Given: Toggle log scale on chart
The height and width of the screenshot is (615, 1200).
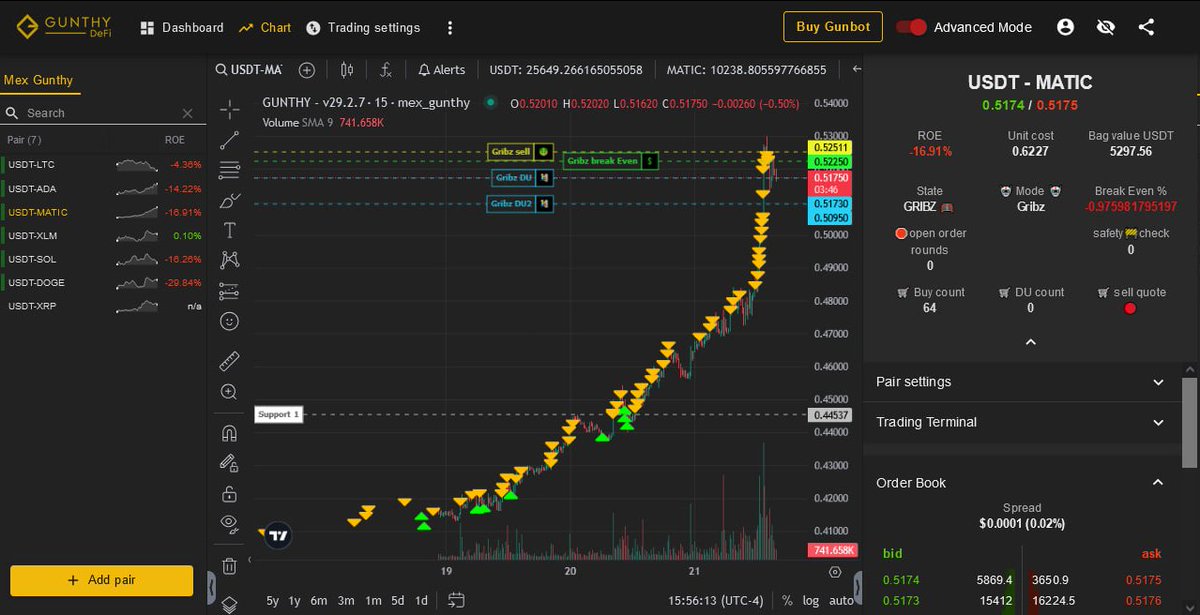Looking at the screenshot, I should tap(811, 601).
